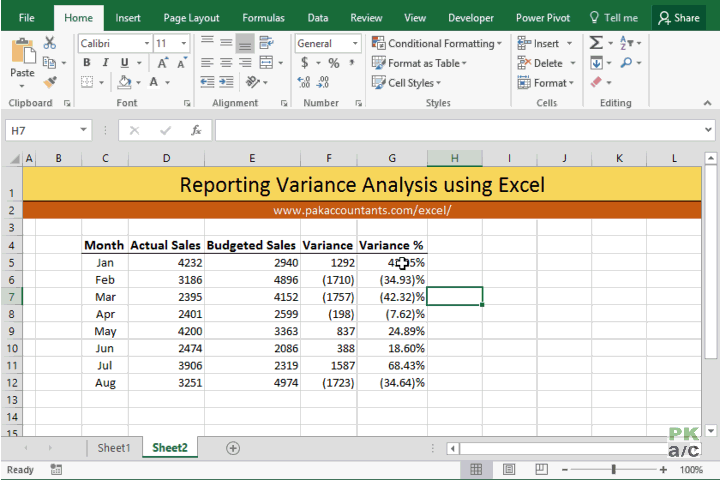Screen dimensions: 720x480
Task: Click Find & Select magnifier
Action: [x=626, y=62]
